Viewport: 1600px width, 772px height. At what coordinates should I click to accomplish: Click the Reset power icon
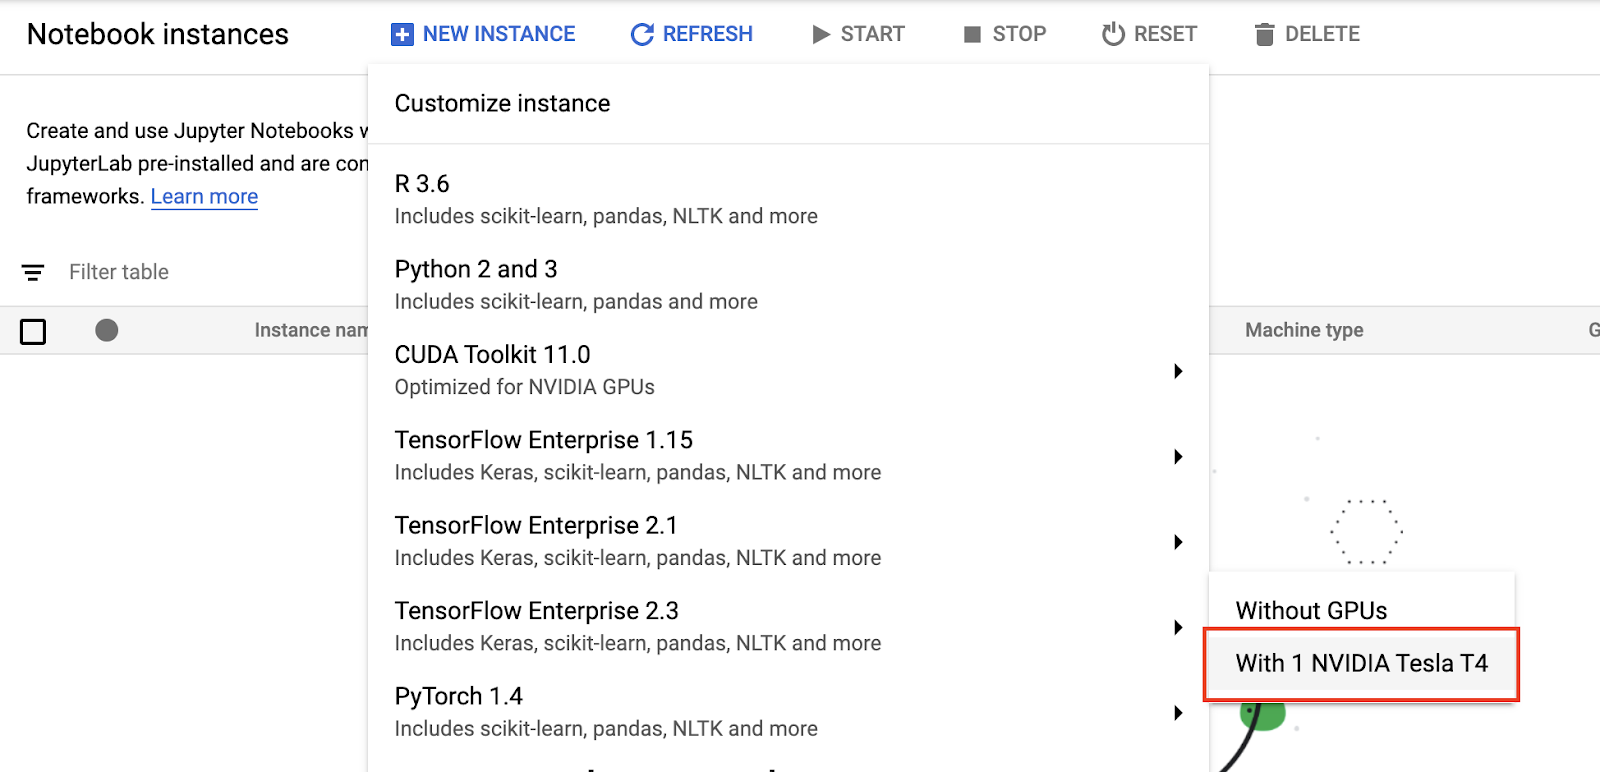[1113, 34]
